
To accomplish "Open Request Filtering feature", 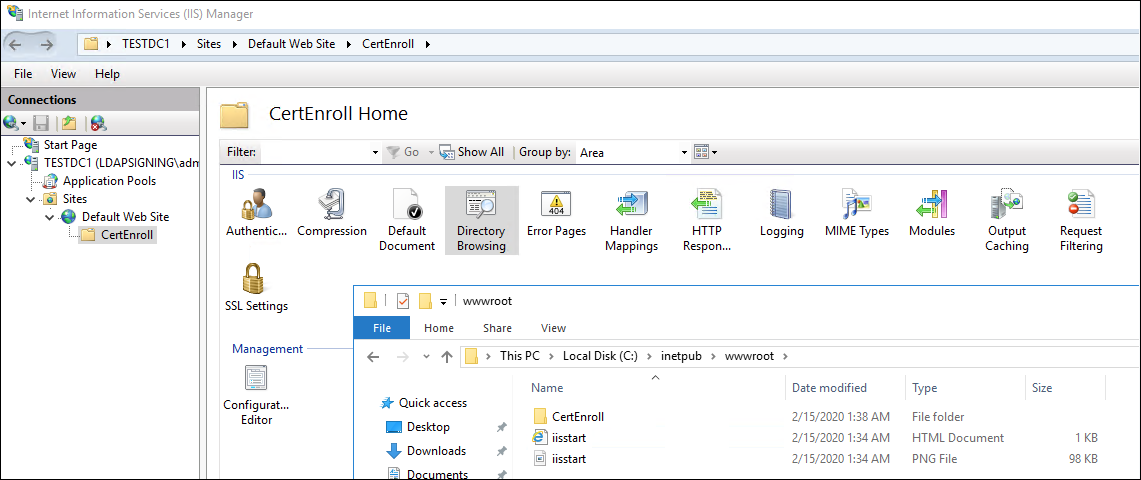I will point(1081,220).
